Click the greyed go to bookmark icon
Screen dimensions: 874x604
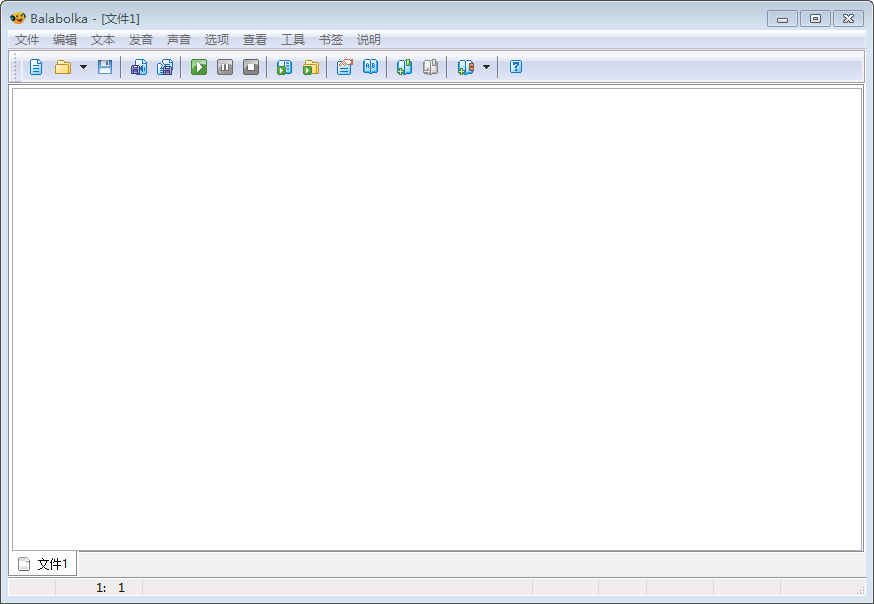click(430, 67)
